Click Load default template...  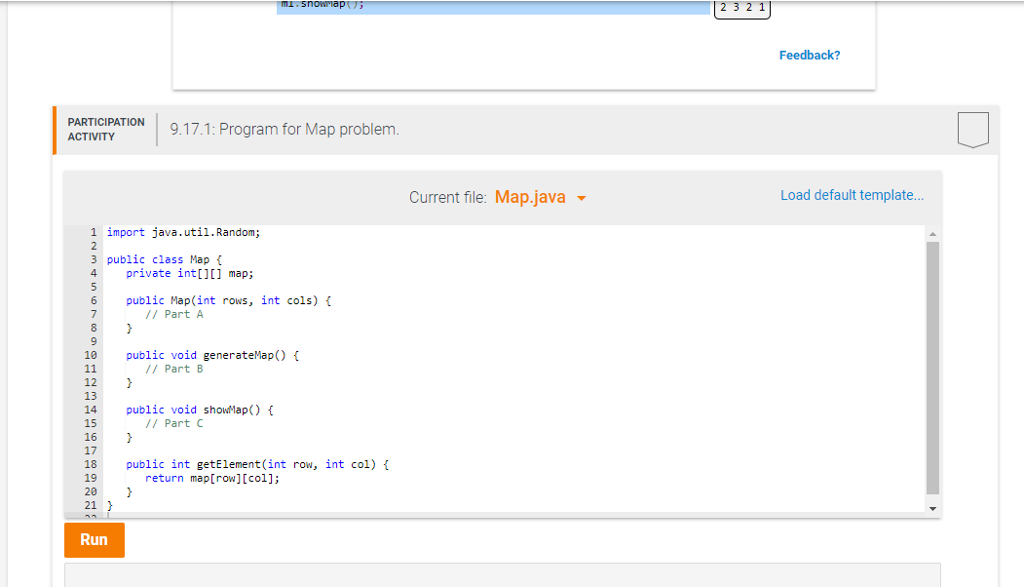(x=851, y=194)
